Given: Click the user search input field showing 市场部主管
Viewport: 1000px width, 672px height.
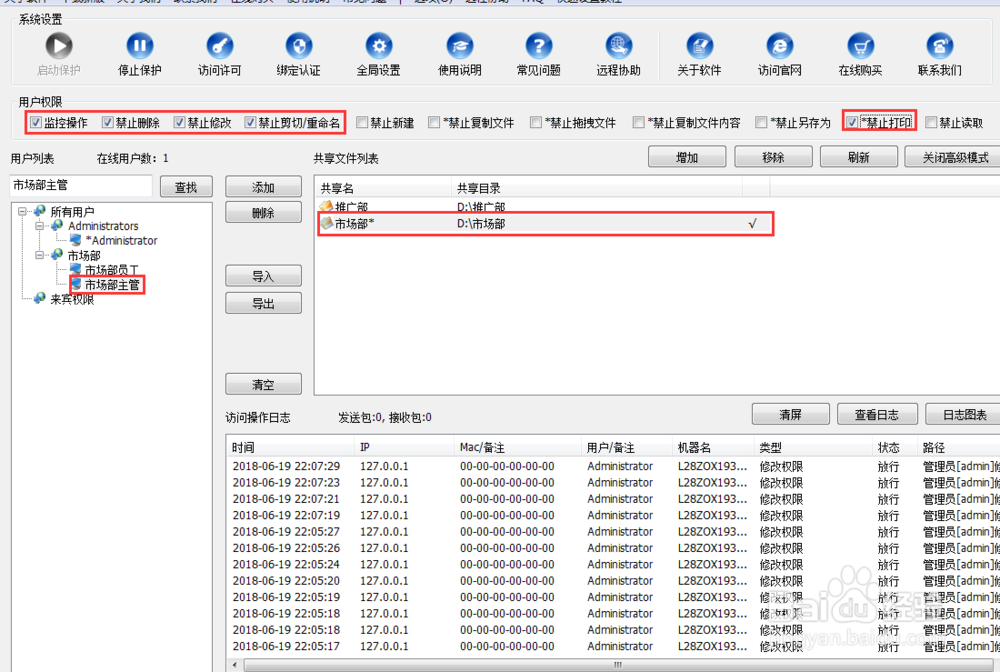Looking at the screenshot, I should (80, 185).
